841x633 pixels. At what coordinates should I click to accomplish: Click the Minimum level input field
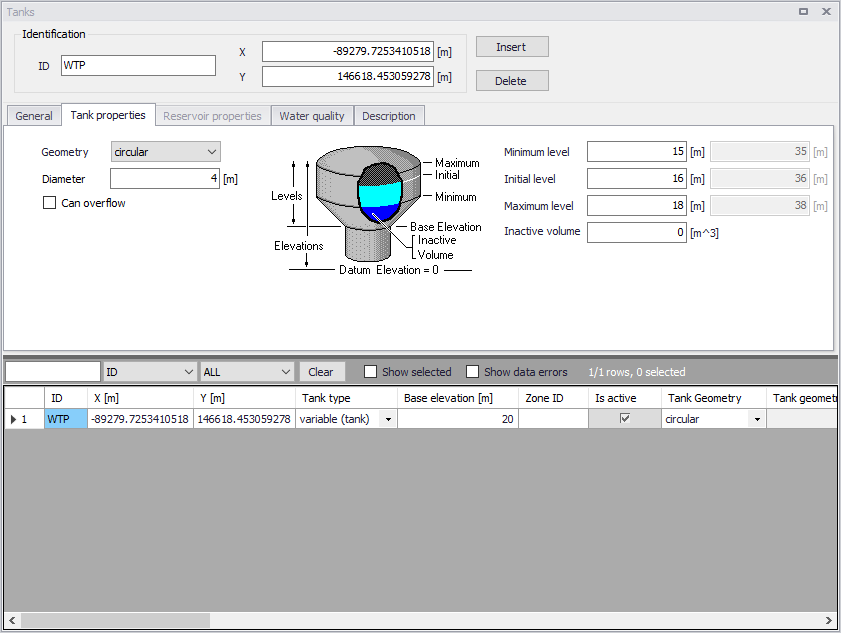pyautogui.click(x=637, y=151)
